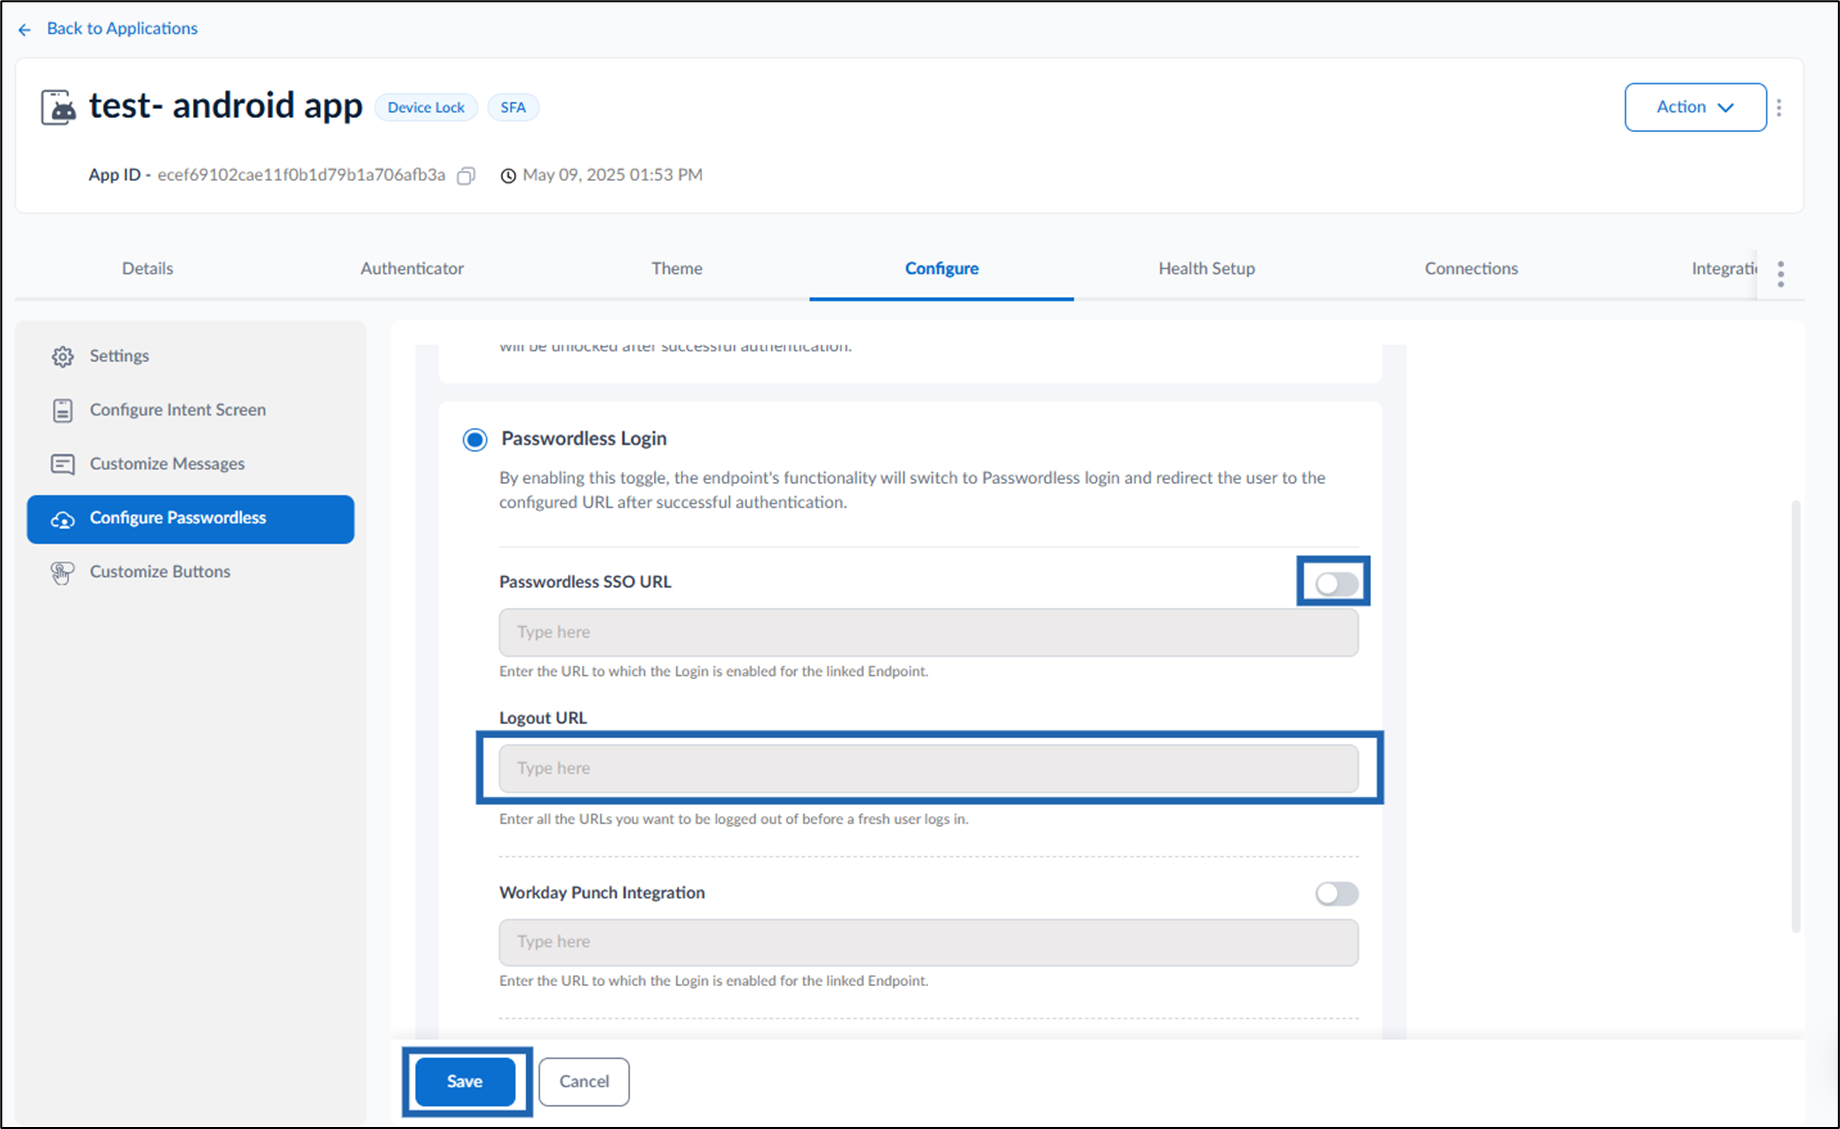Open Customize Buttons sidebar item

190,572
